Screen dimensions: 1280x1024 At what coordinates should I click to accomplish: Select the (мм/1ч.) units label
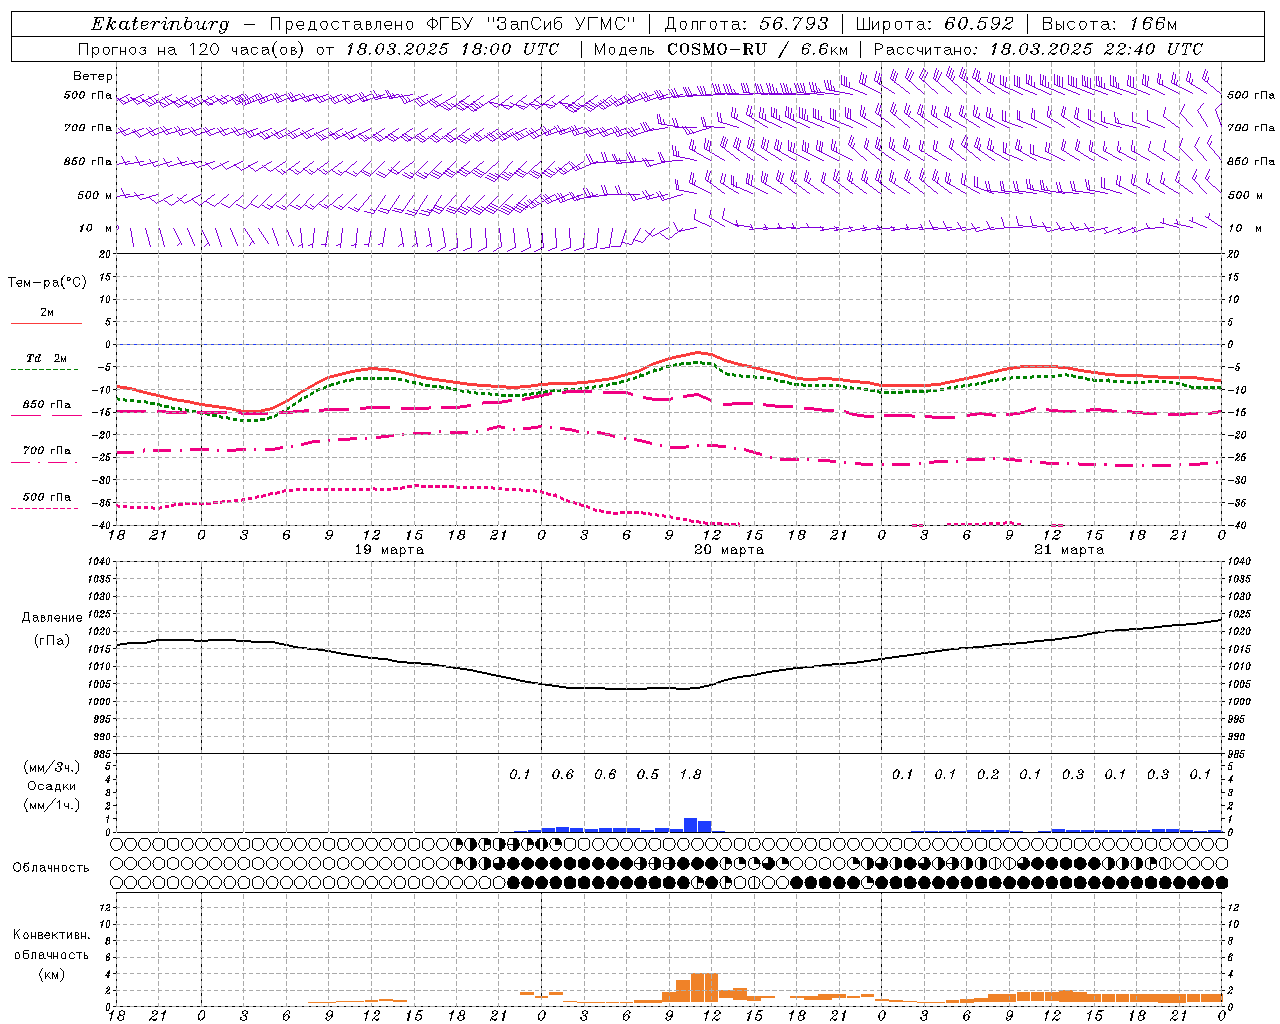tap(52, 805)
